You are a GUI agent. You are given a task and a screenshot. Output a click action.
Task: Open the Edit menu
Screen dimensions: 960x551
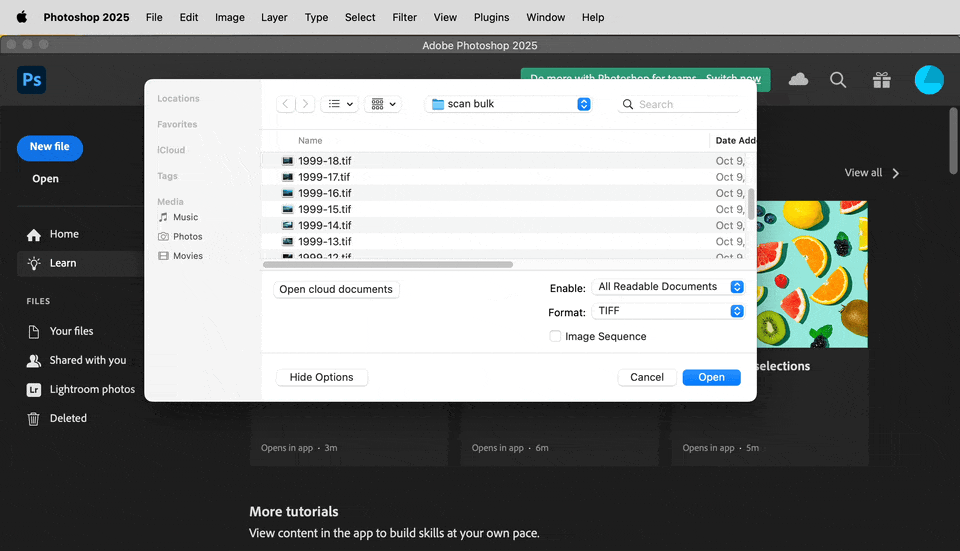tap(189, 17)
